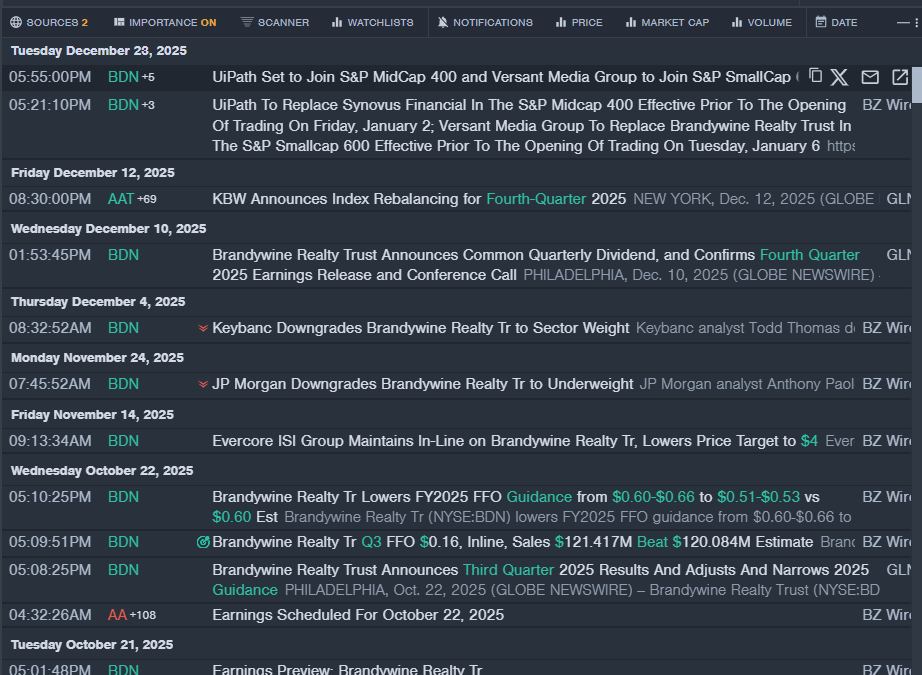
Task: Open Earnings Preview: Brandywine Realty Tr headline
Action: coord(347,670)
